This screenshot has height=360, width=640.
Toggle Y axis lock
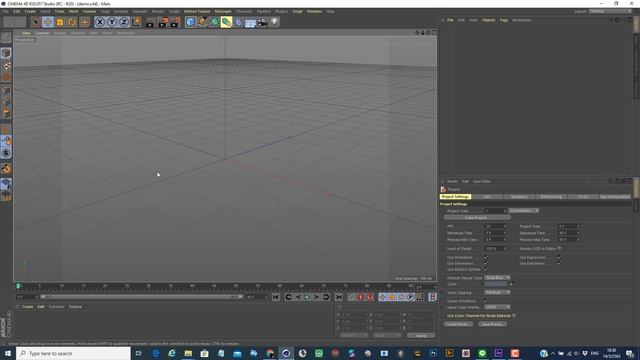tap(112, 22)
